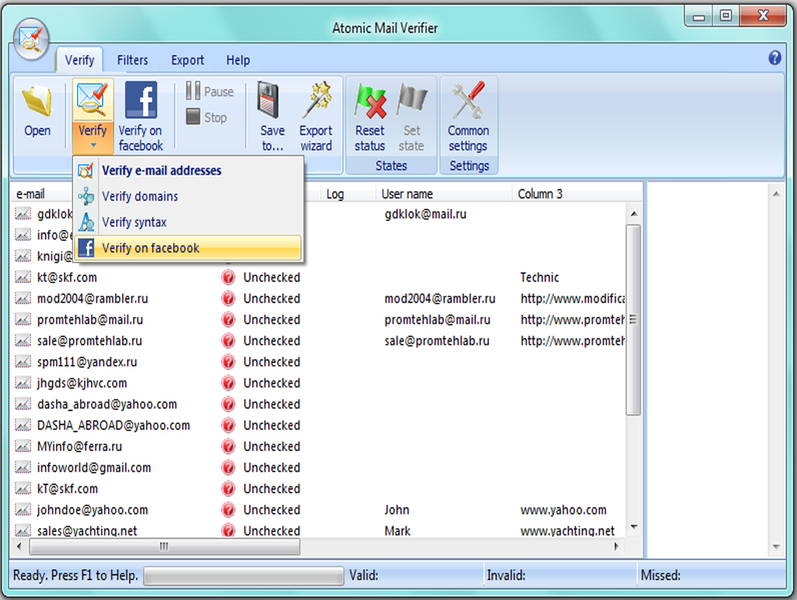Screen dimensions: 797x600
Task: Click the right panel scroll-down arrow
Action: pos(776,547)
